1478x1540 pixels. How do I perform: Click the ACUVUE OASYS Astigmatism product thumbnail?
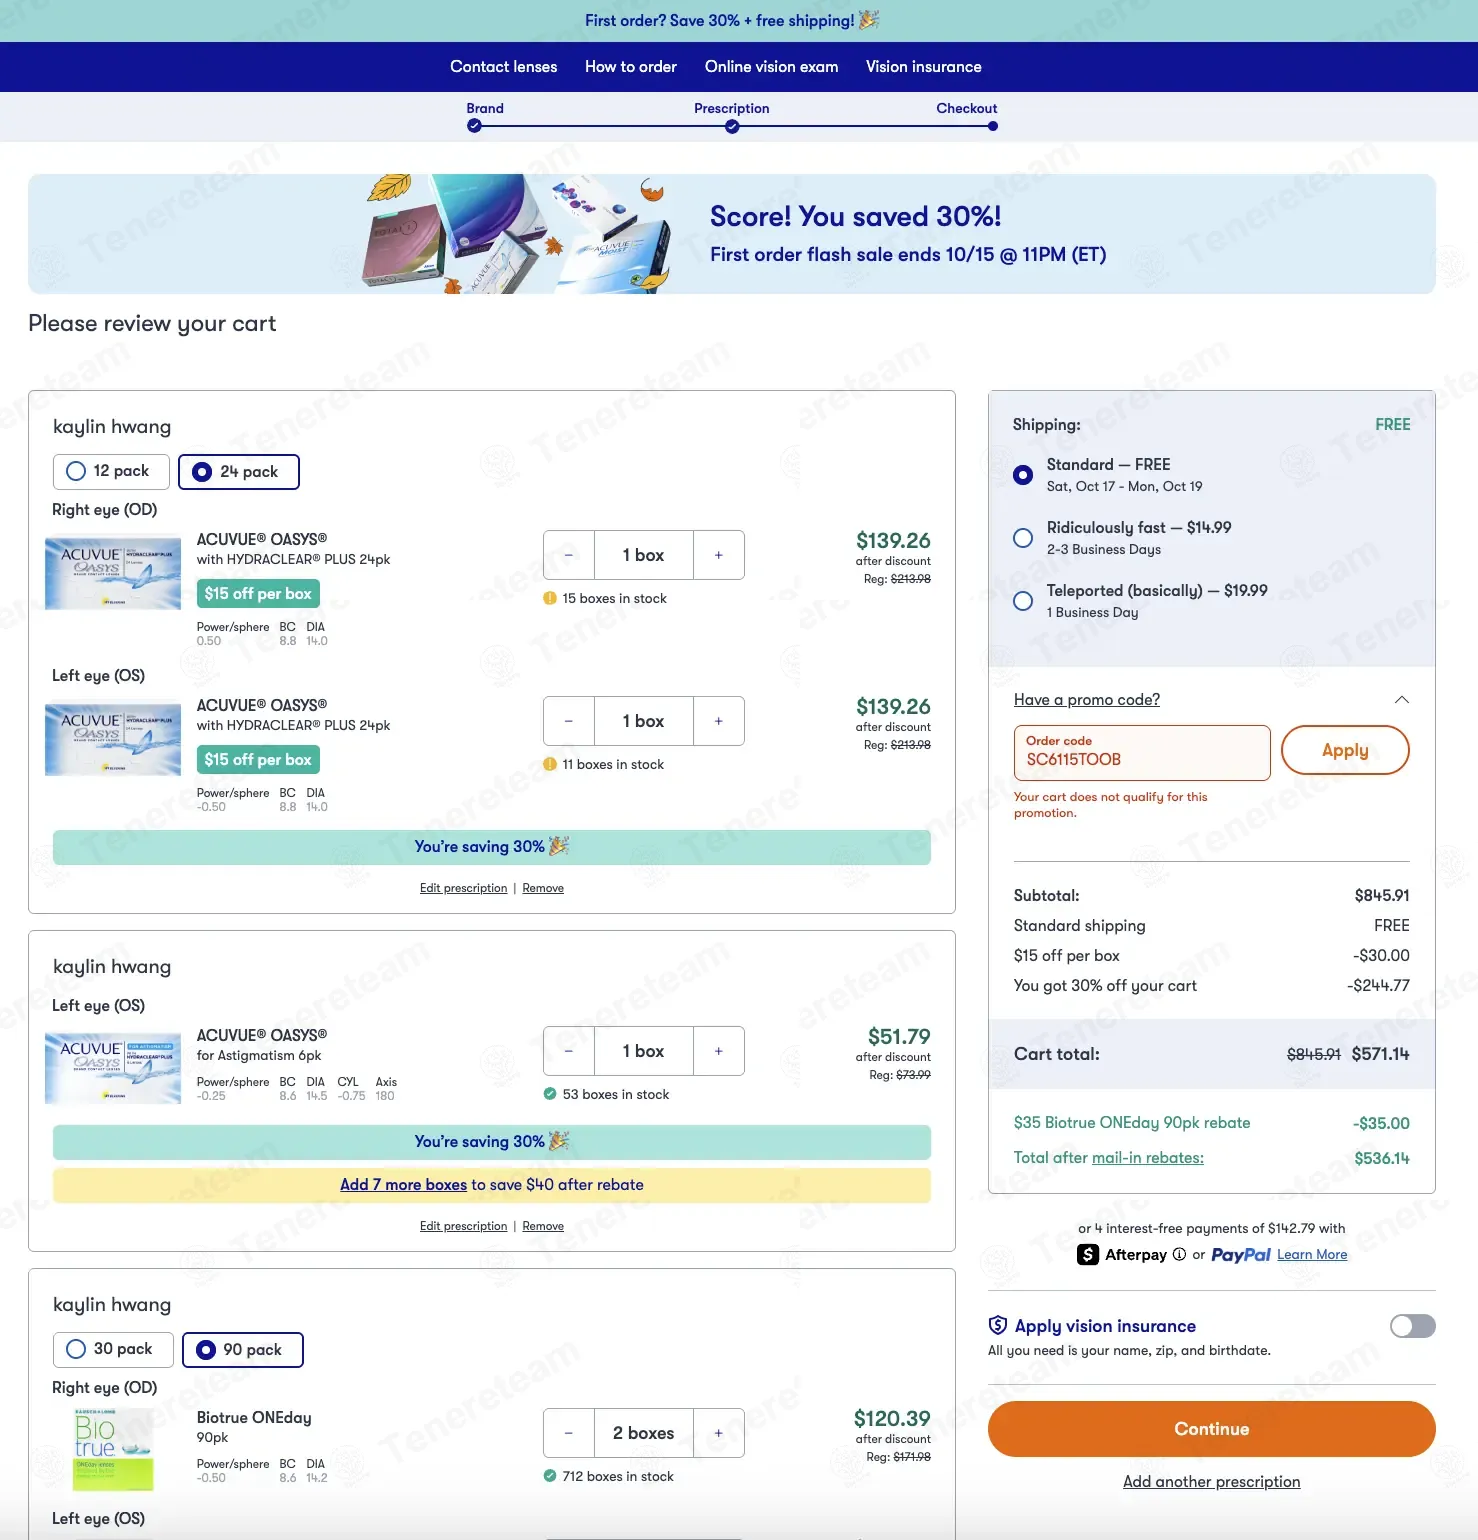(113, 1069)
